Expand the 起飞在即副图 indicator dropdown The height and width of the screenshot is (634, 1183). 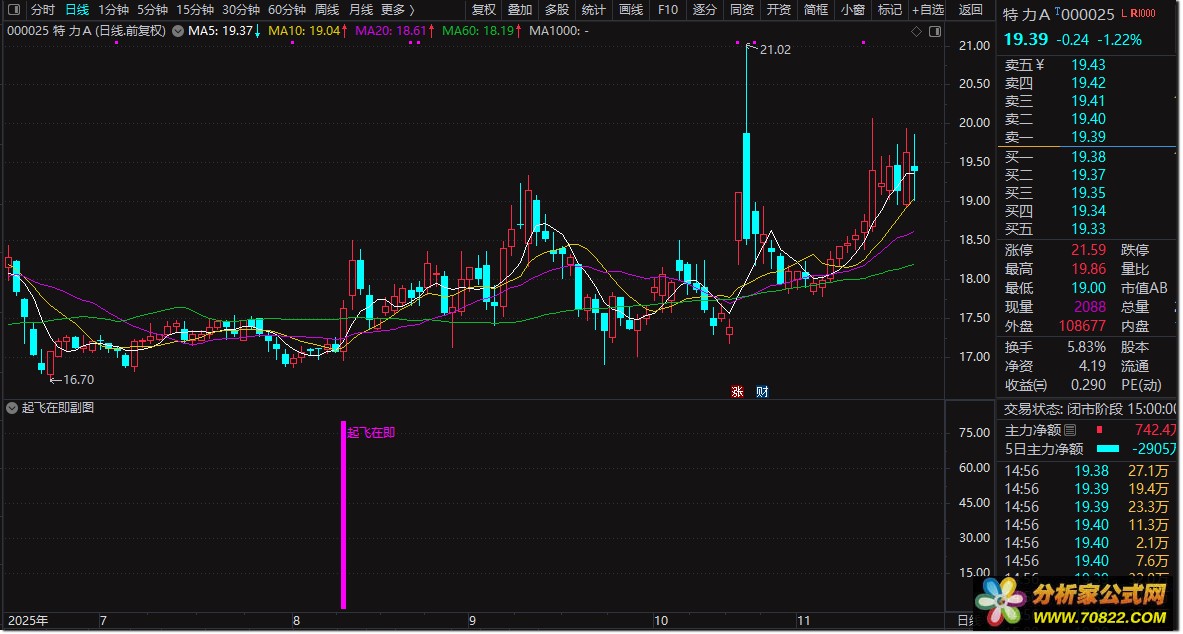pyautogui.click(x=11, y=408)
